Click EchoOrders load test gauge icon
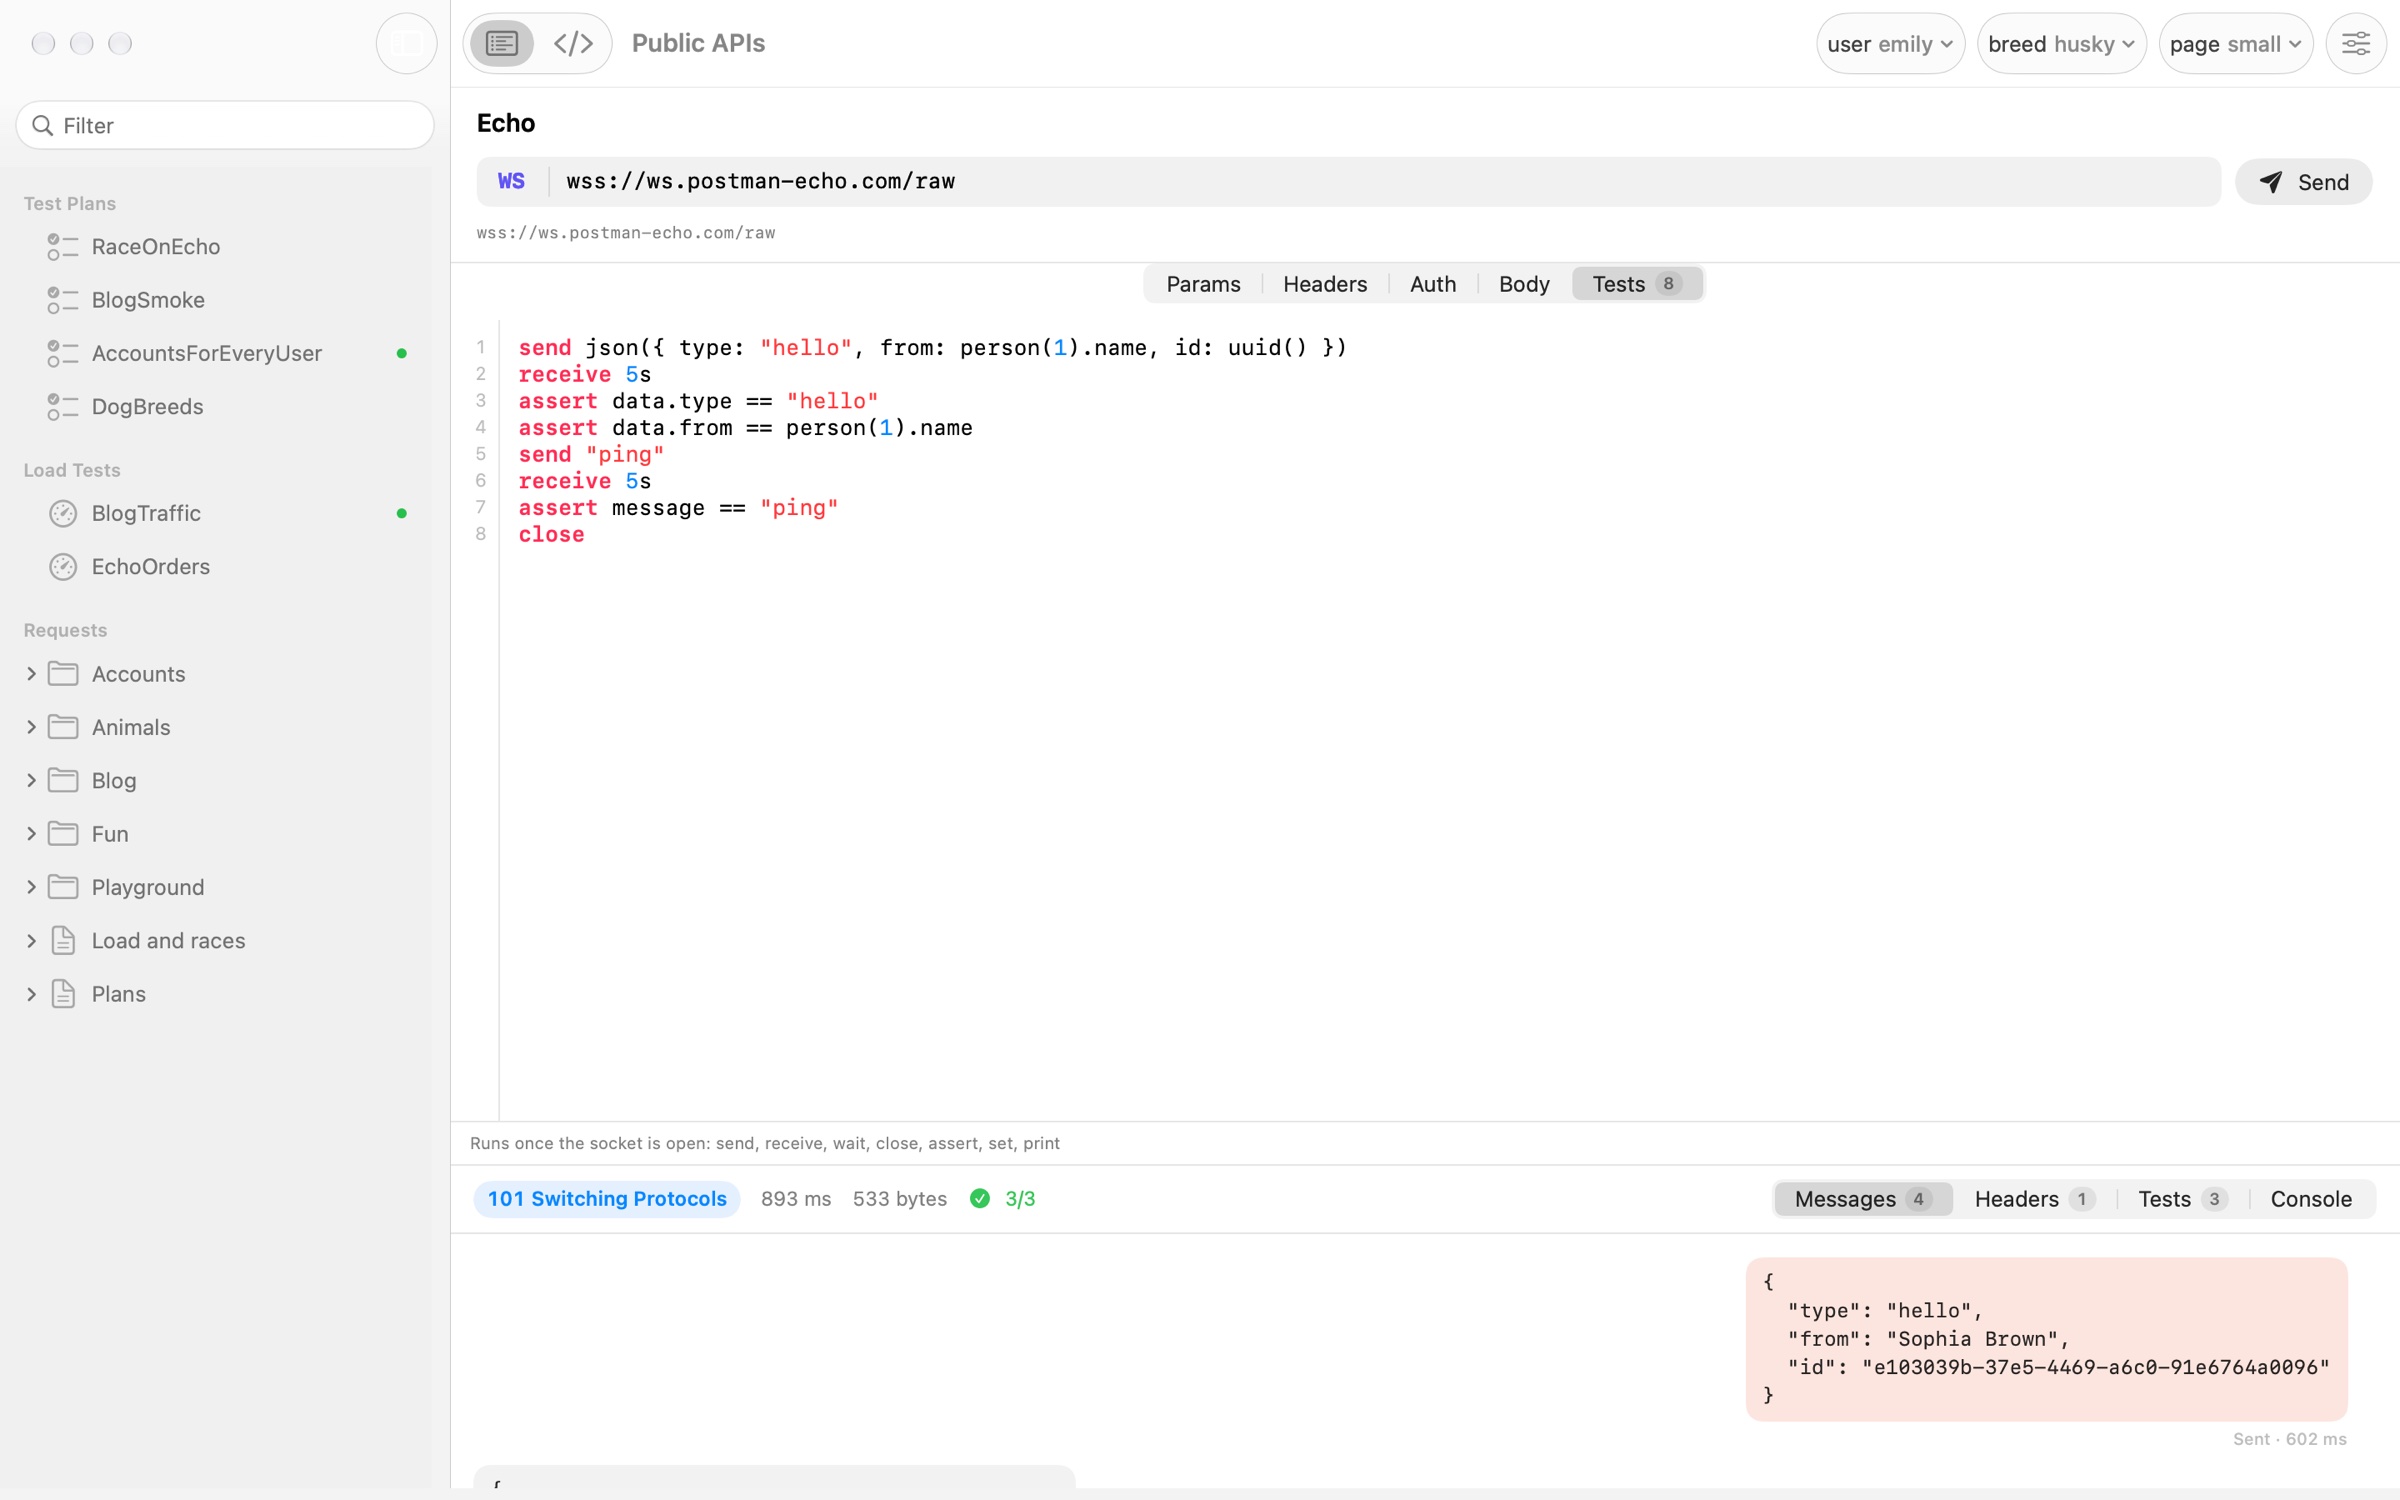The width and height of the screenshot is (2400, 1500). coord(63,567)
